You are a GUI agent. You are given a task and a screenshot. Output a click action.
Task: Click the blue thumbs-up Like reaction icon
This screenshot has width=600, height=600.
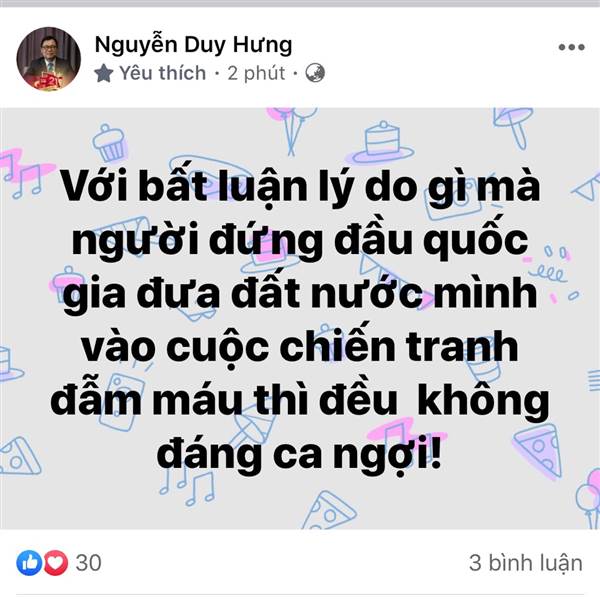pyautogui.click(x=29, y=562)
